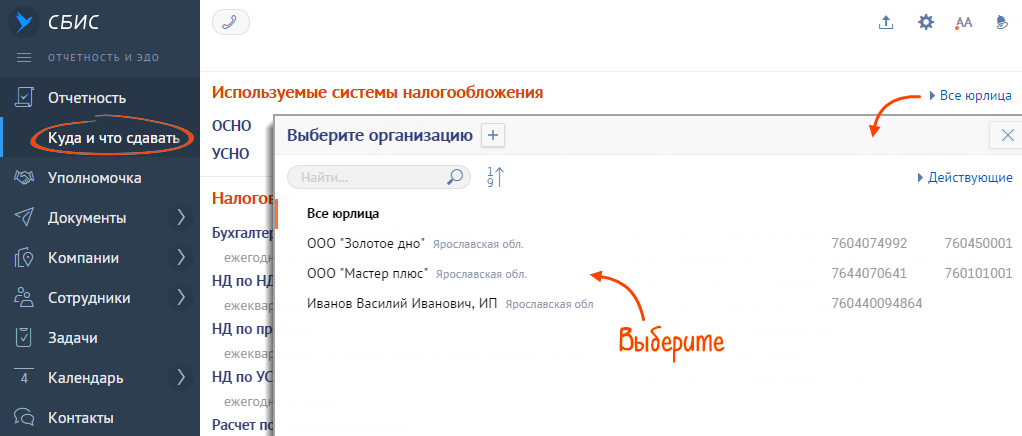The image size is (1022, 436).
Task: Expand the Документы submenu arrow
Action: pyautogui.click(x=181, y=218)
